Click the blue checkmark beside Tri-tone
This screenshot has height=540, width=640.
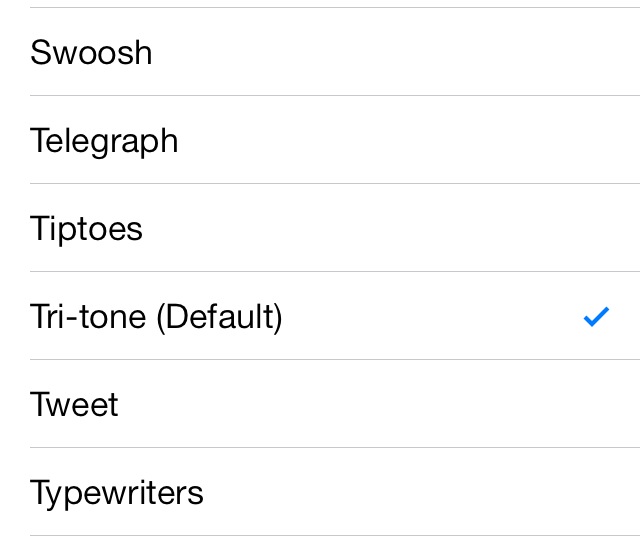coord(596,317)
